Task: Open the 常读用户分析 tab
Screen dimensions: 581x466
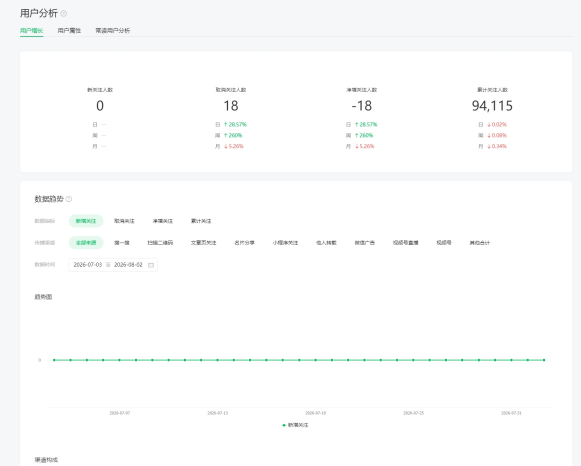Action: [x=113, y=30]
